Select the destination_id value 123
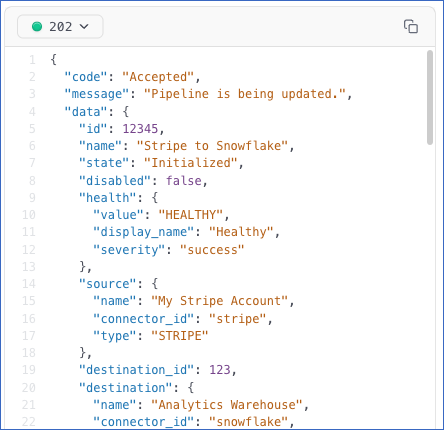 (x=220, y=370)
